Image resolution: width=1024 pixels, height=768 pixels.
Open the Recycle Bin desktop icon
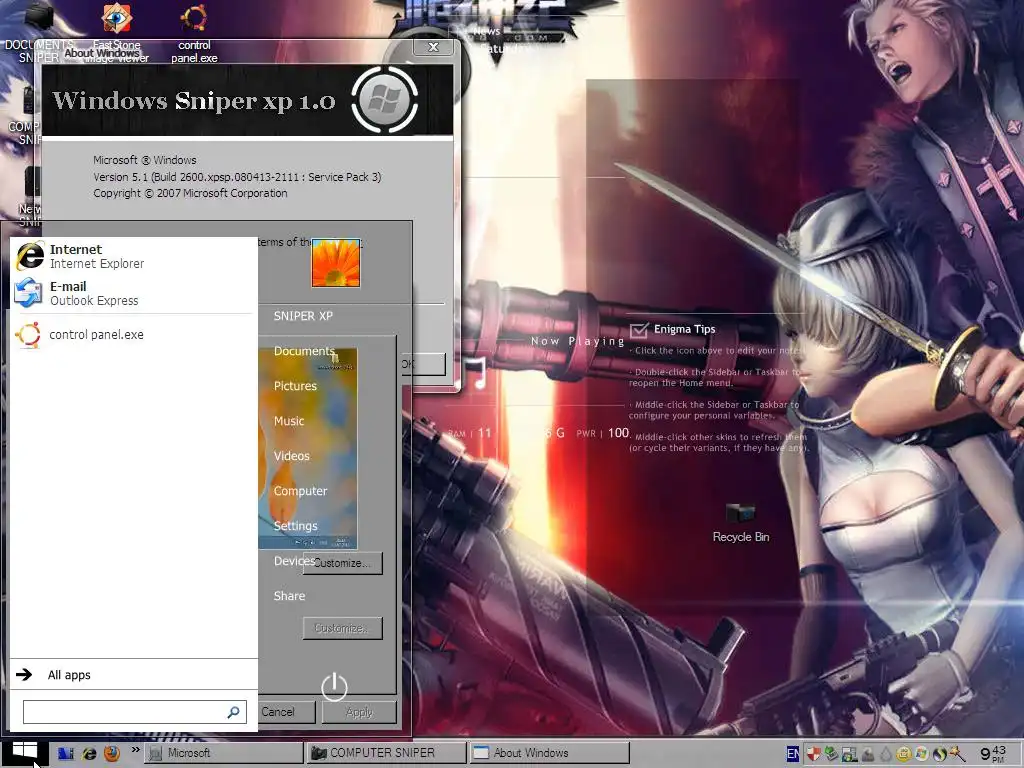[741, 523]
